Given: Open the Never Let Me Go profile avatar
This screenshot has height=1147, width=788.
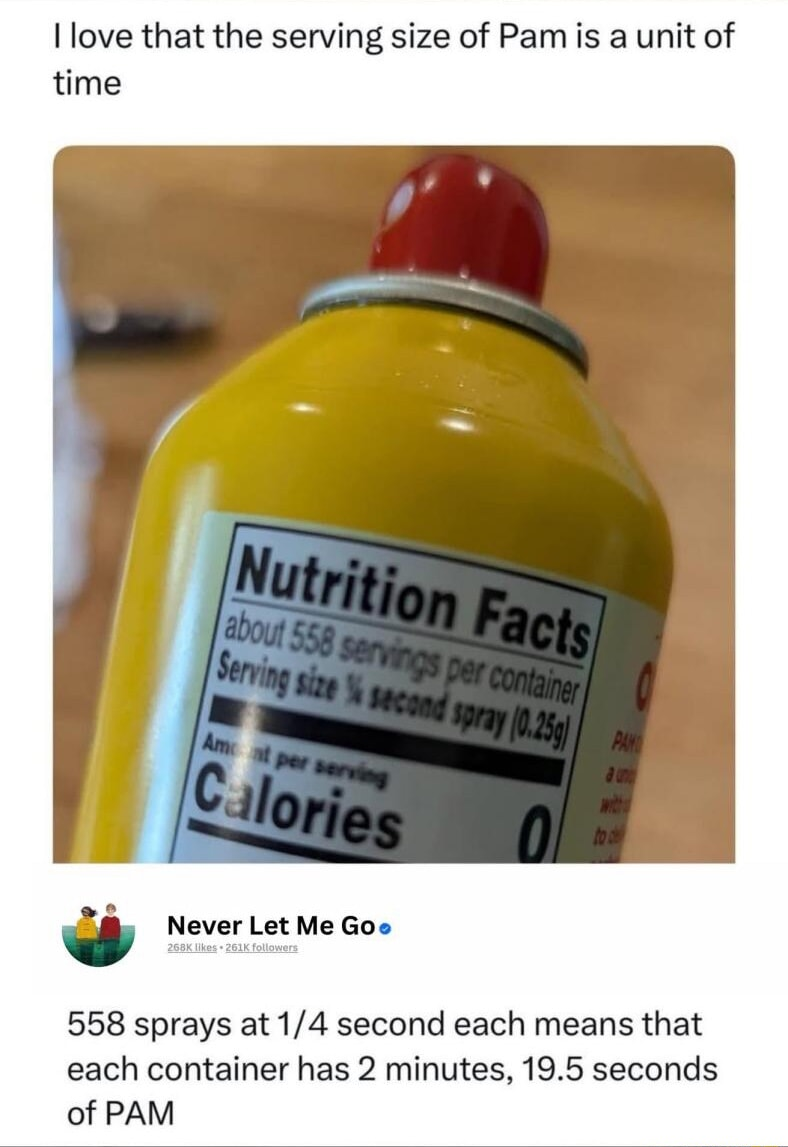Looking at the screenshot, I should (99, 935).
